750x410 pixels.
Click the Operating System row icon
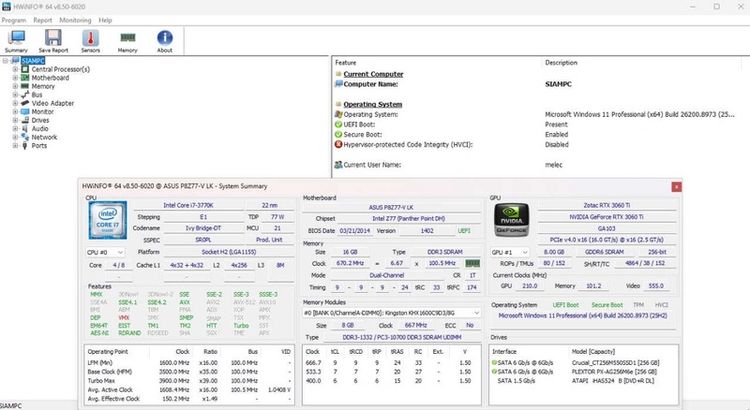338,114
